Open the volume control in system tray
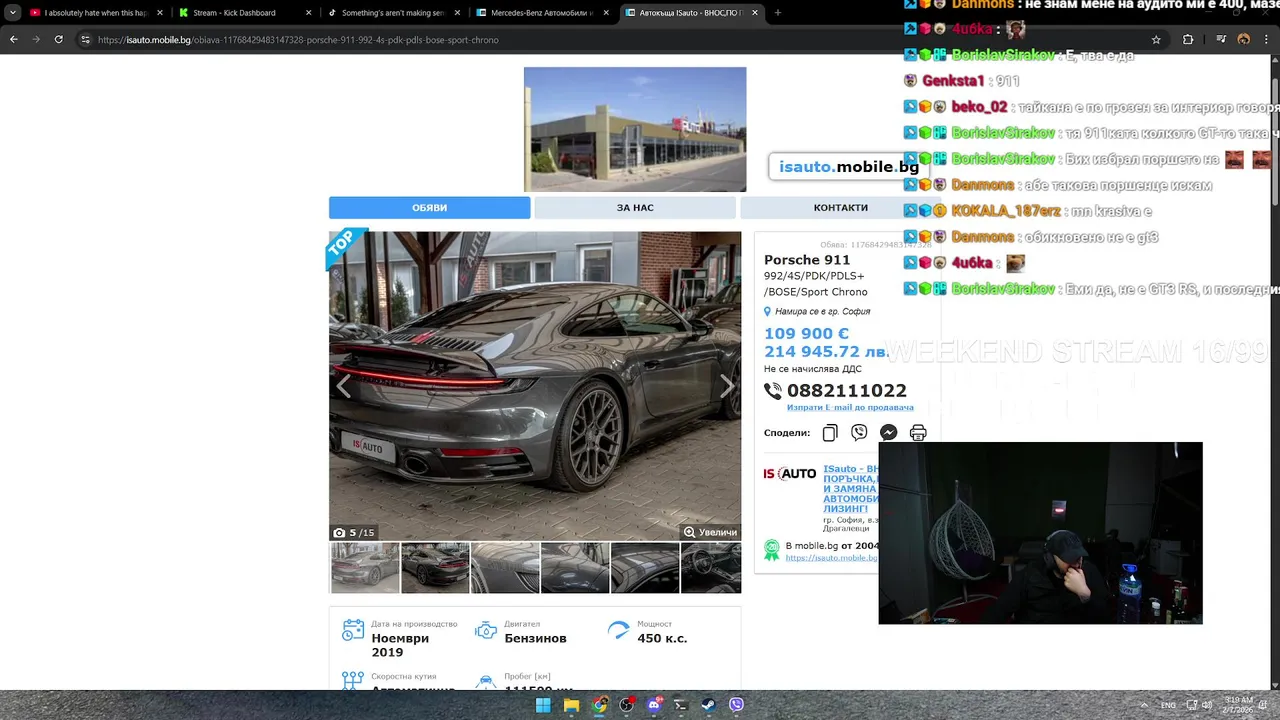1280x720 pixels. pyautogui.click(x=1205, y=705)
